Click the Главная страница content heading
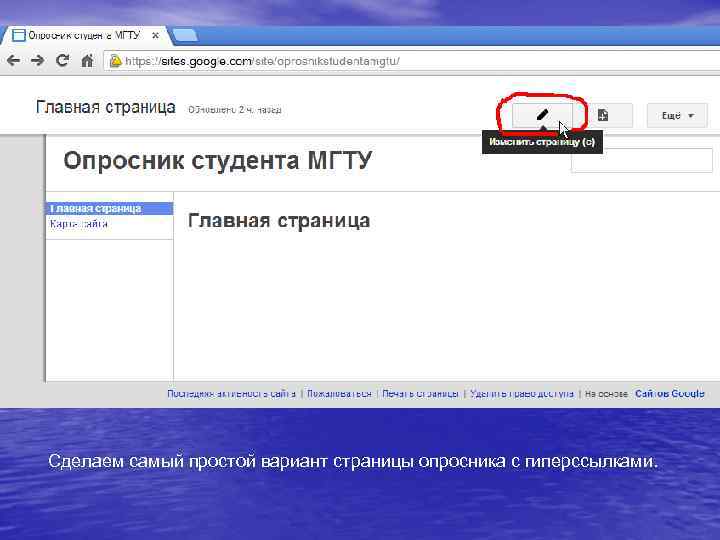 pos(279,221)
